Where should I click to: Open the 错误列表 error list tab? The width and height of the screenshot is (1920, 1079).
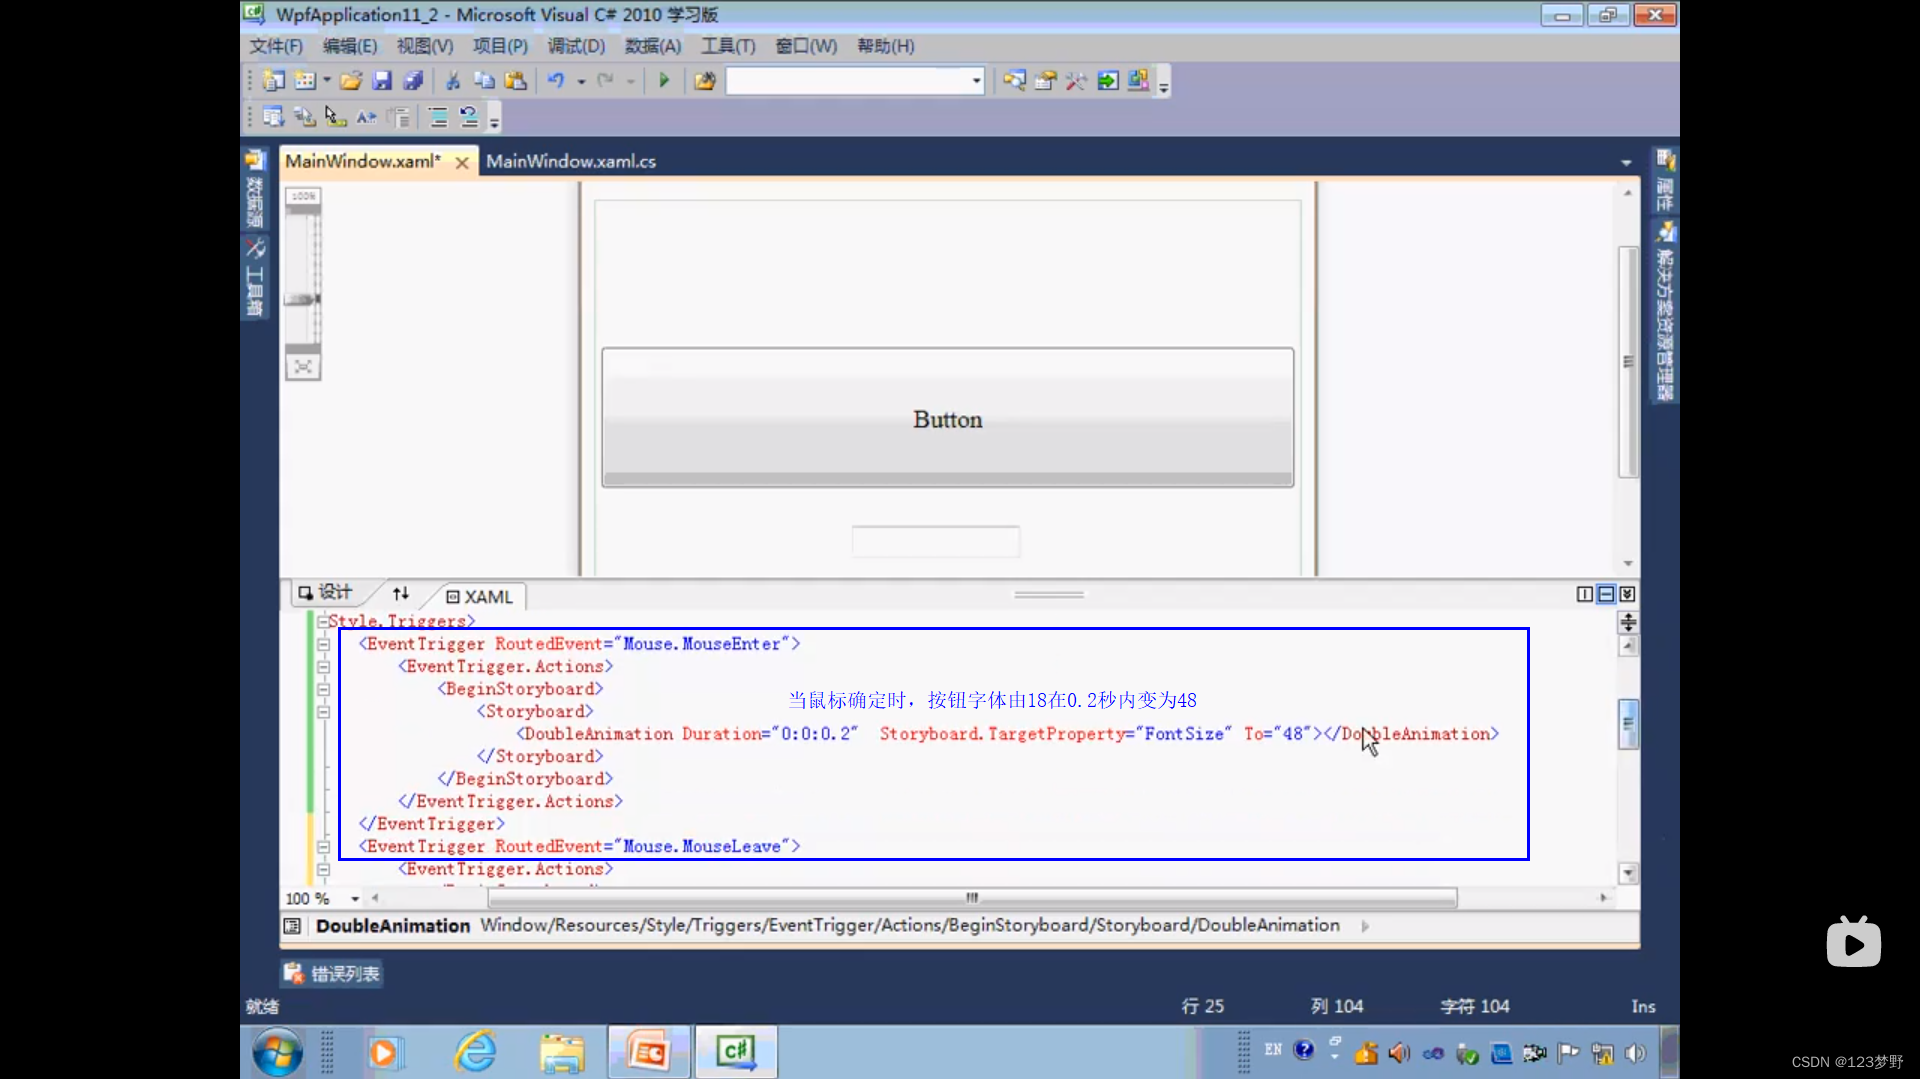pyautogui.click(x=332, y=974)
